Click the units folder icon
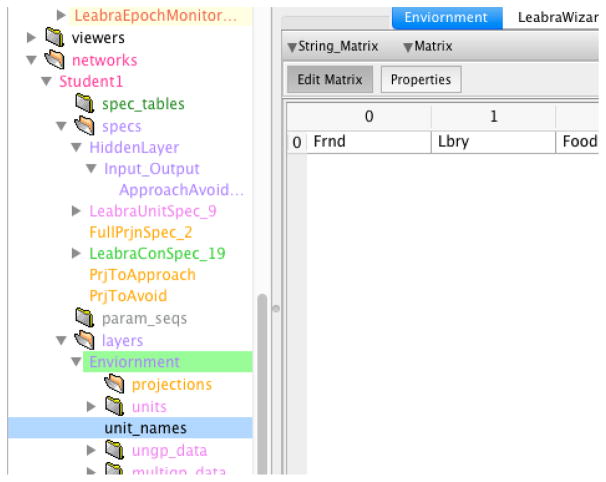The height and width of the screenshot is (482, 606). 116,406
